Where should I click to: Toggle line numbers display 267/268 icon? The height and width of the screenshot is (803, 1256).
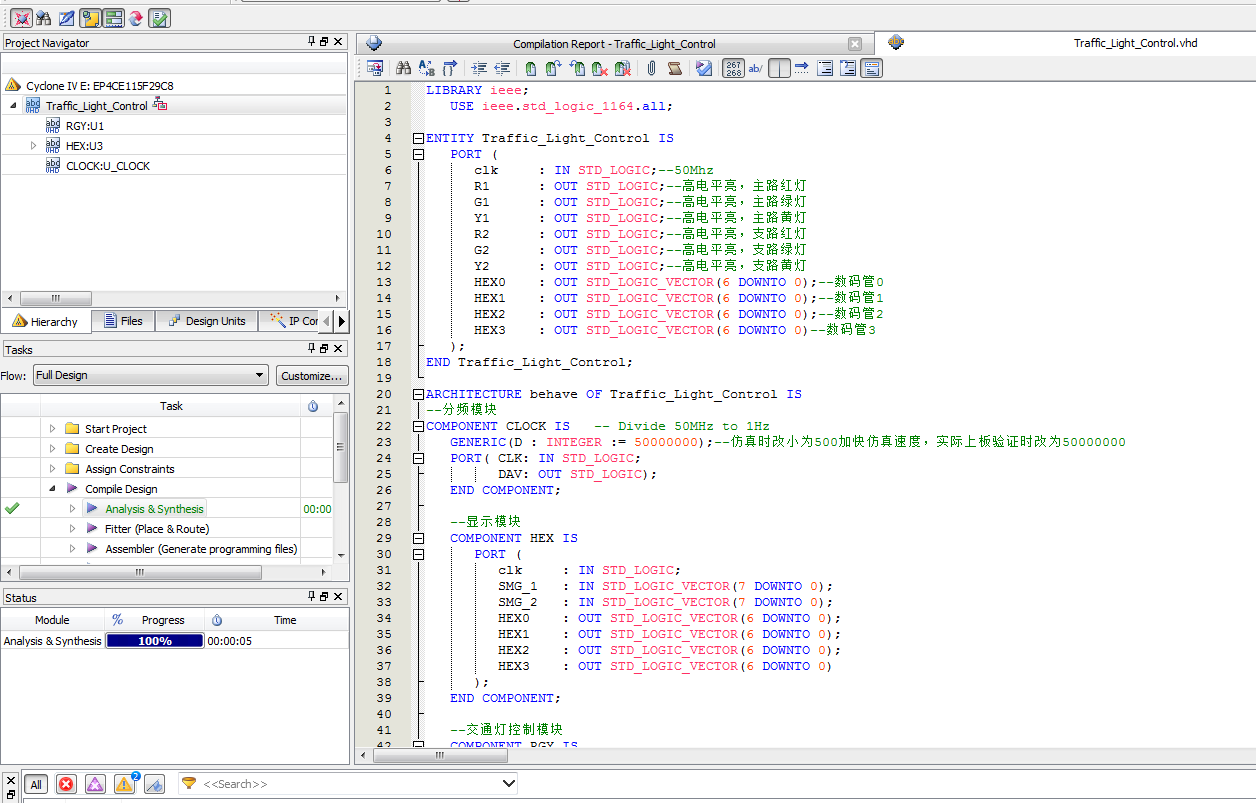[x=733, y=68]
